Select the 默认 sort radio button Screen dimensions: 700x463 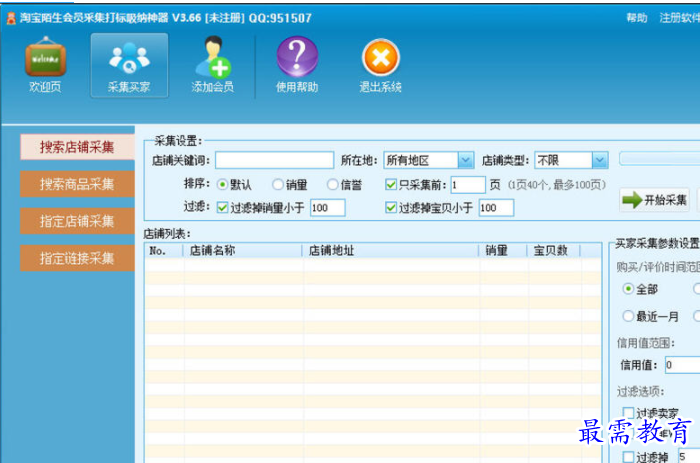pyautogui.click(x=222, y=184)
